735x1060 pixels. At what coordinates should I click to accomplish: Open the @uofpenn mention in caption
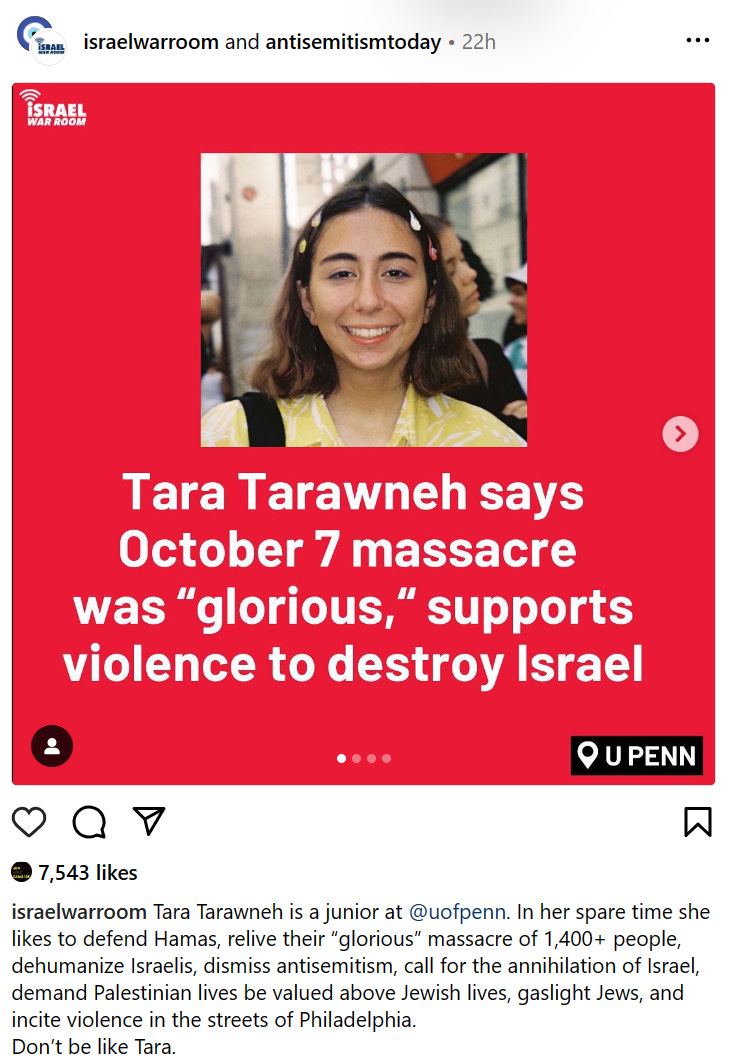458,912
